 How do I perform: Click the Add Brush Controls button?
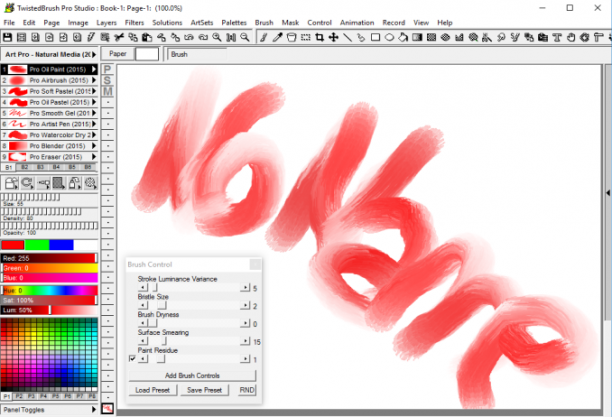[192, 376]
